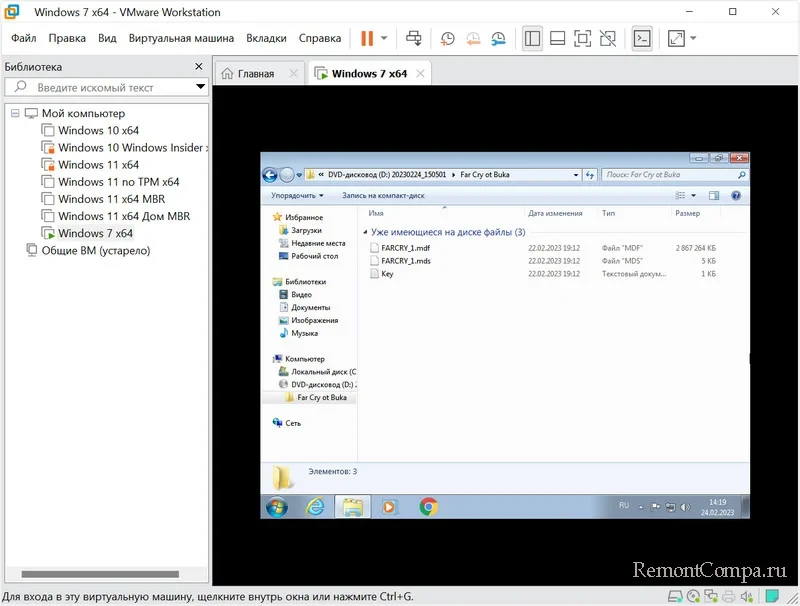This screenshot has height=606, width=800.
Task: Send Ctrl+Alt+Del to the virtual machine
Action: coord(414,38)
